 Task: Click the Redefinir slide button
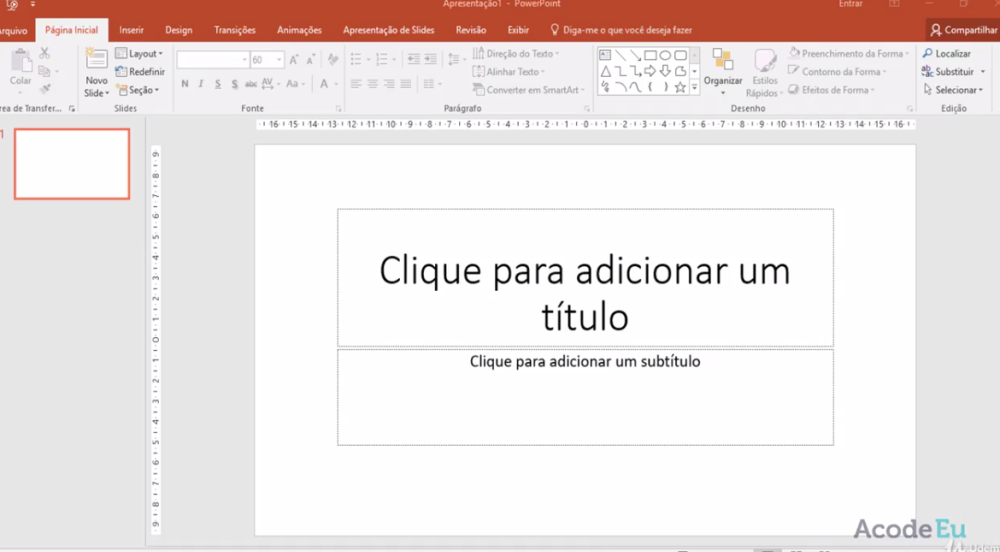140,72
